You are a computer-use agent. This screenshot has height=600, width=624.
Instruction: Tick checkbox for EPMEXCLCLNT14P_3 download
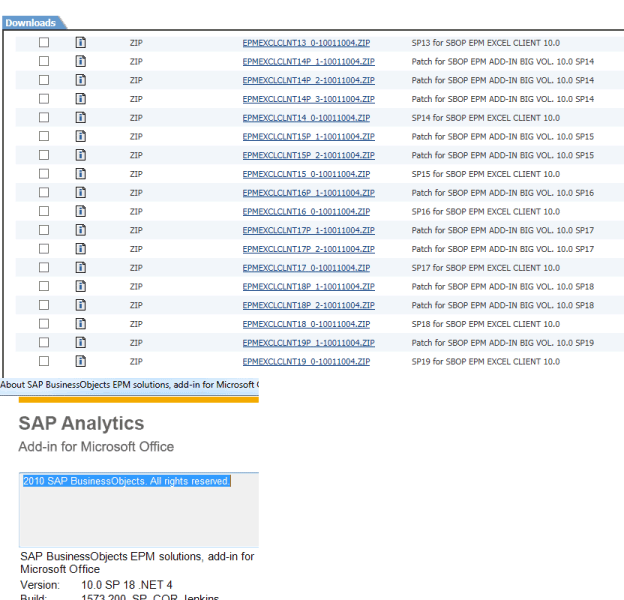coord(44,99)
